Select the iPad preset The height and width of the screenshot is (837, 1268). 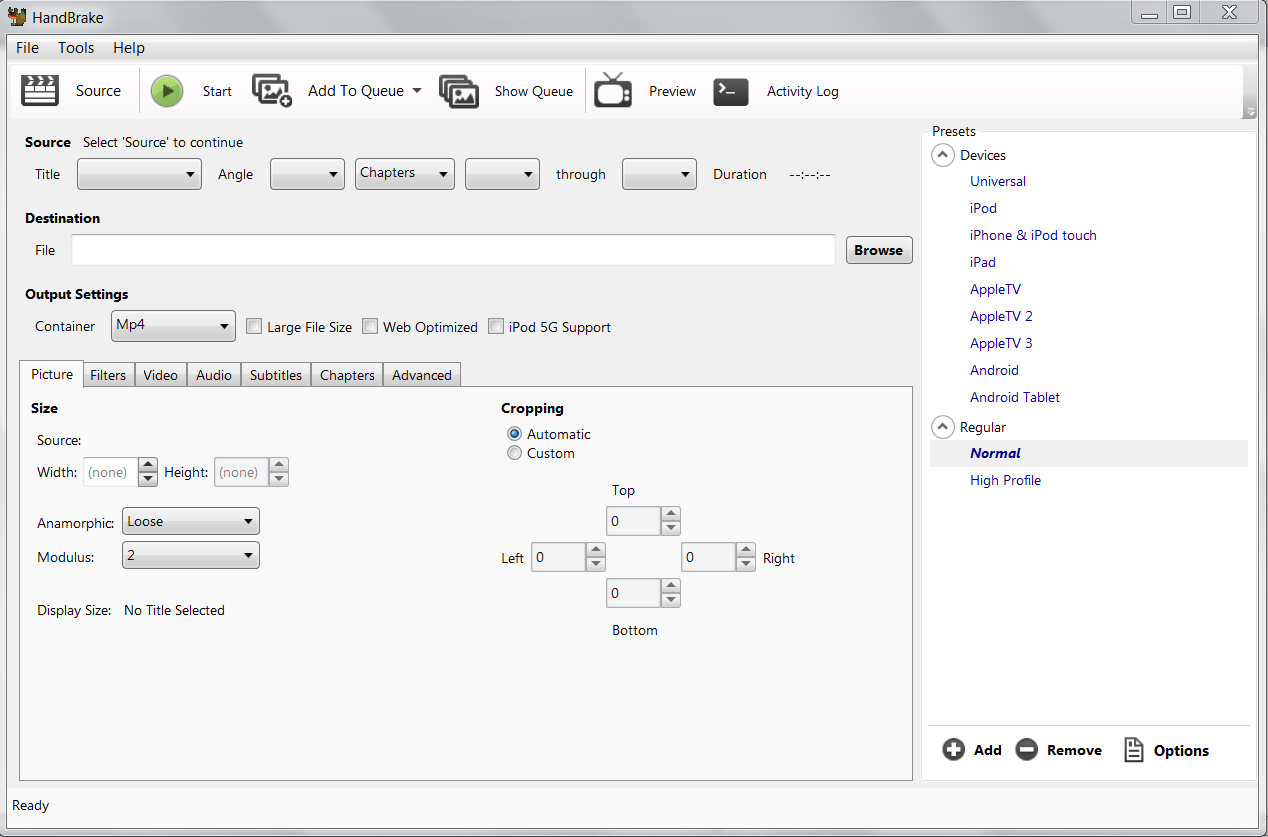point(983,262)
